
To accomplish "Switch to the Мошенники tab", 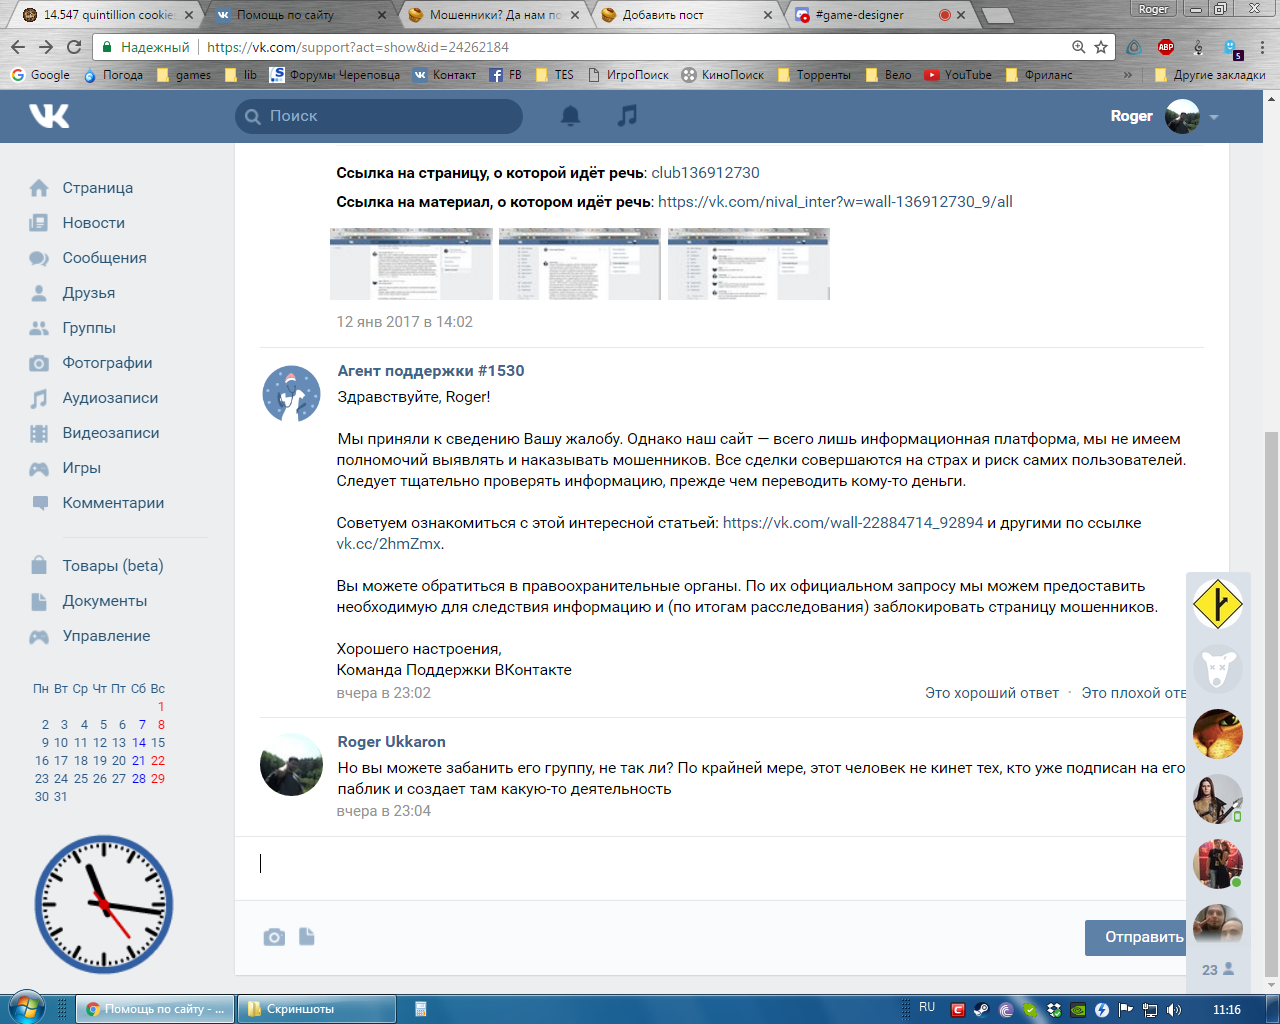I will (x=494, y=15).
